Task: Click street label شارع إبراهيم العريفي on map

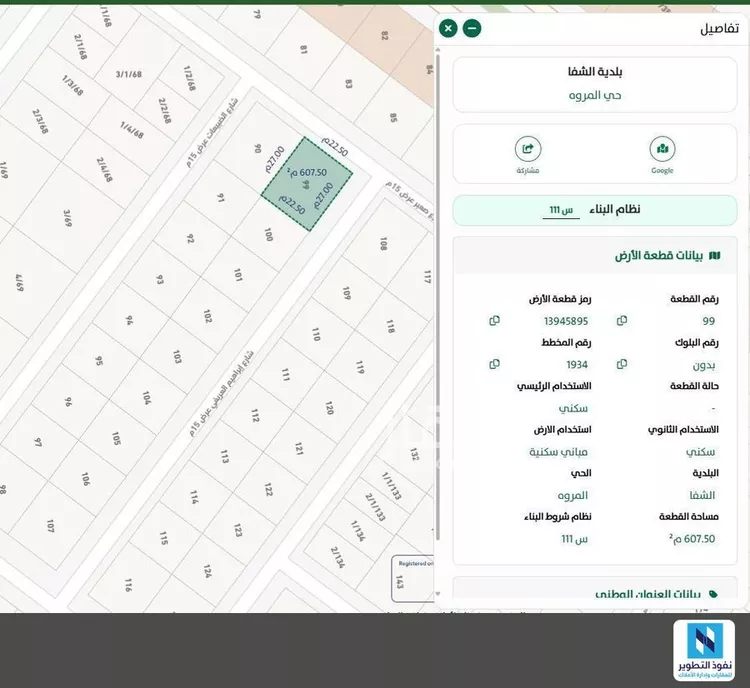Action: (221, 392)
